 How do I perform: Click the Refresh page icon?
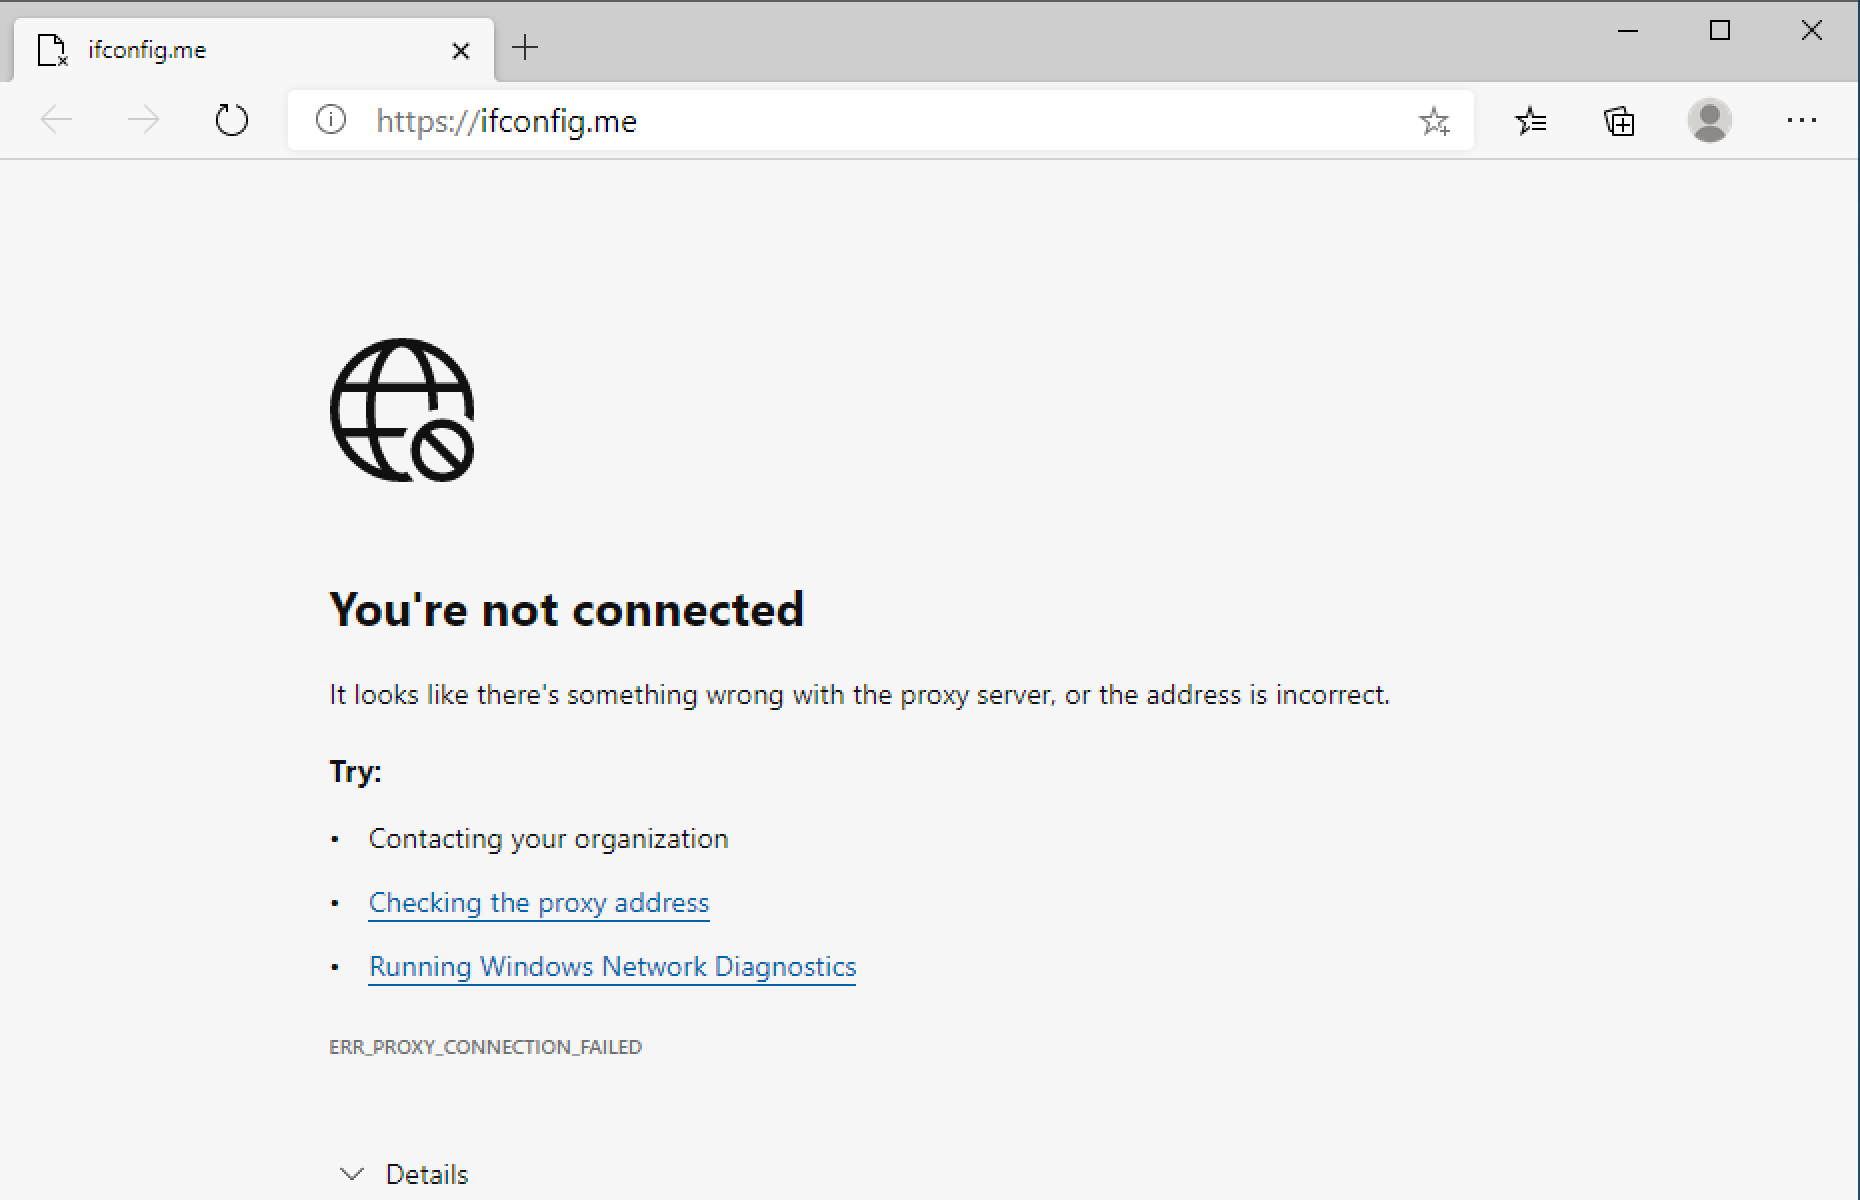tap(231, 120)
